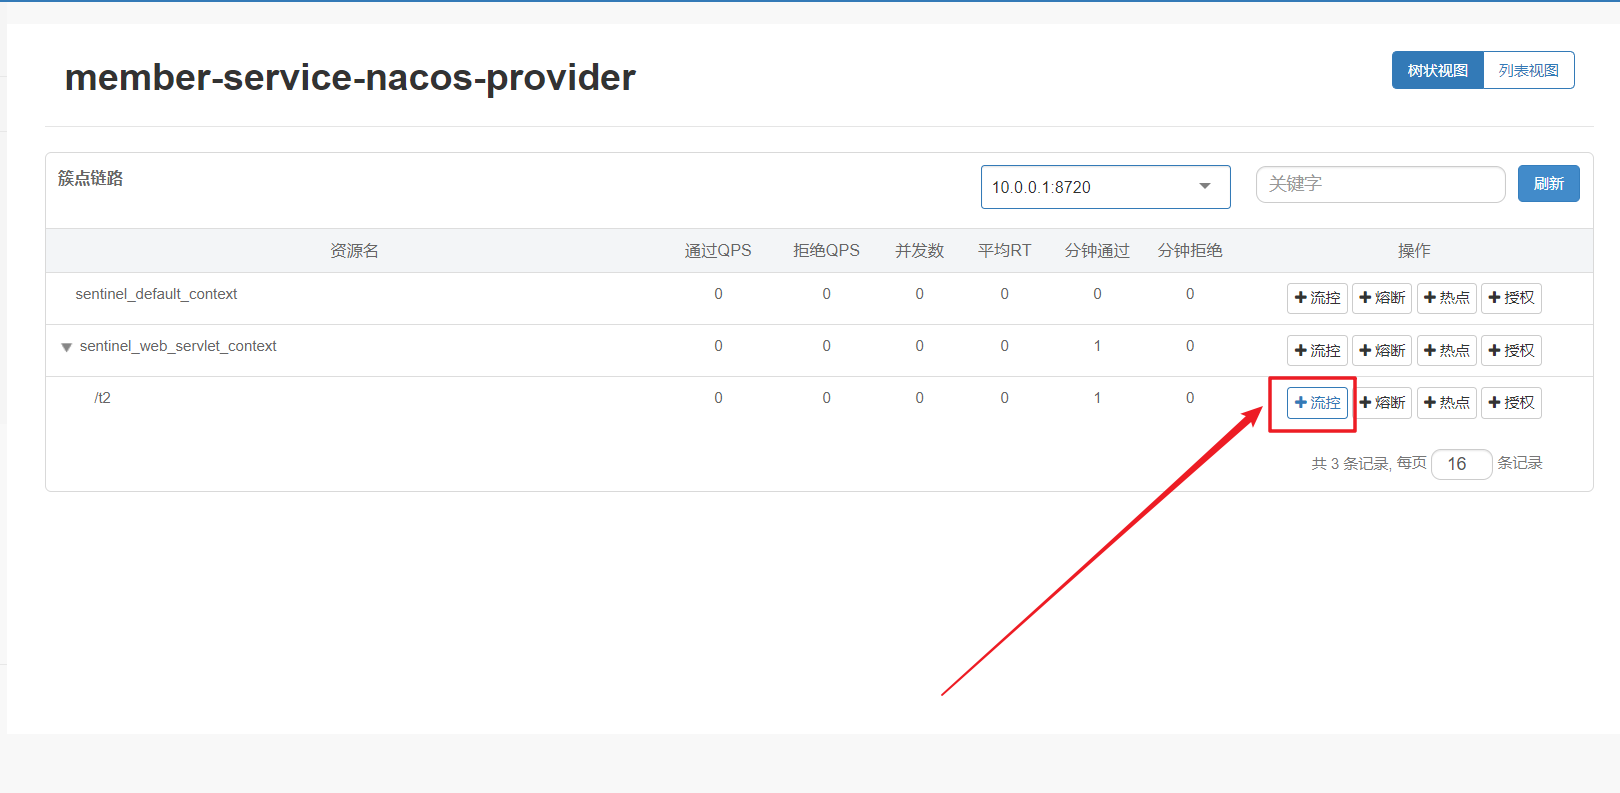Screen dimensions: 1620x793
Task: Switch to the tree view tab
Action: tap(1437, 71)
